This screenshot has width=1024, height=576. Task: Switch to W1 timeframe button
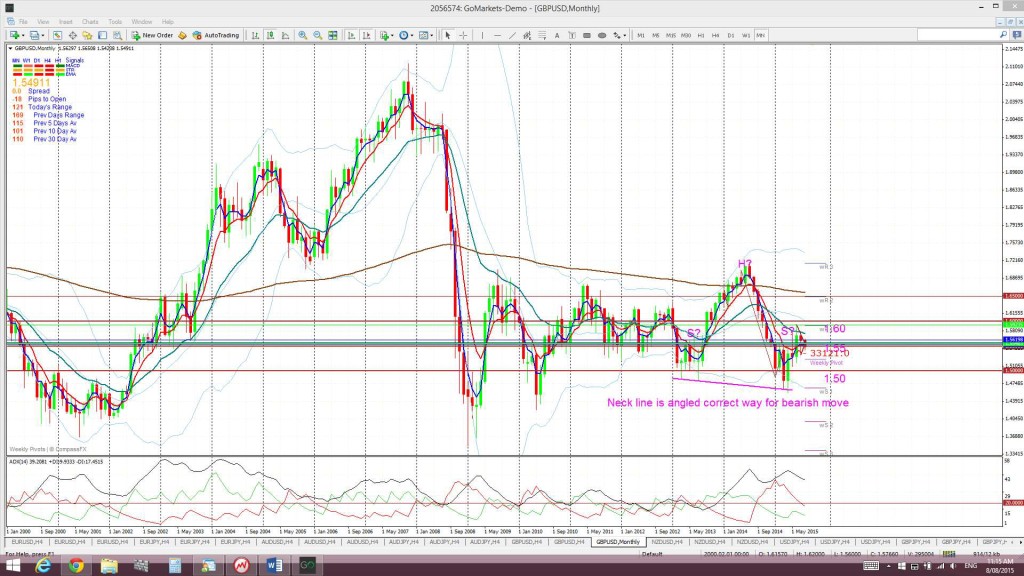746,35
